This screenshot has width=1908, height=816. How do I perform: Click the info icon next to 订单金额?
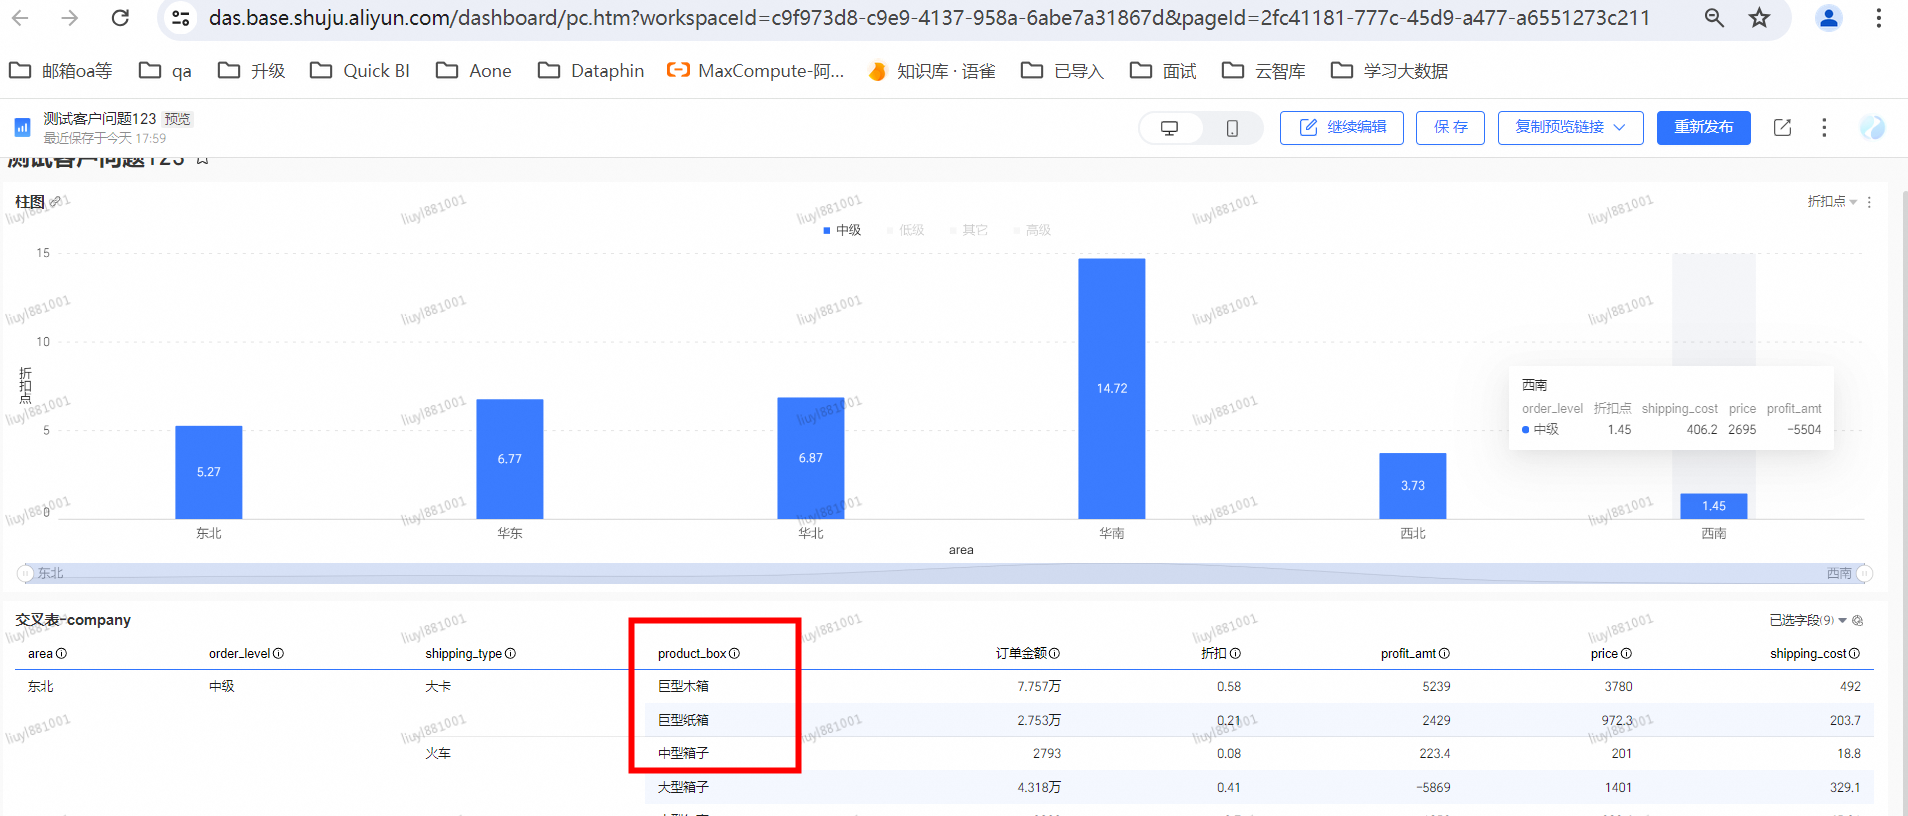tap(1054, 654)
